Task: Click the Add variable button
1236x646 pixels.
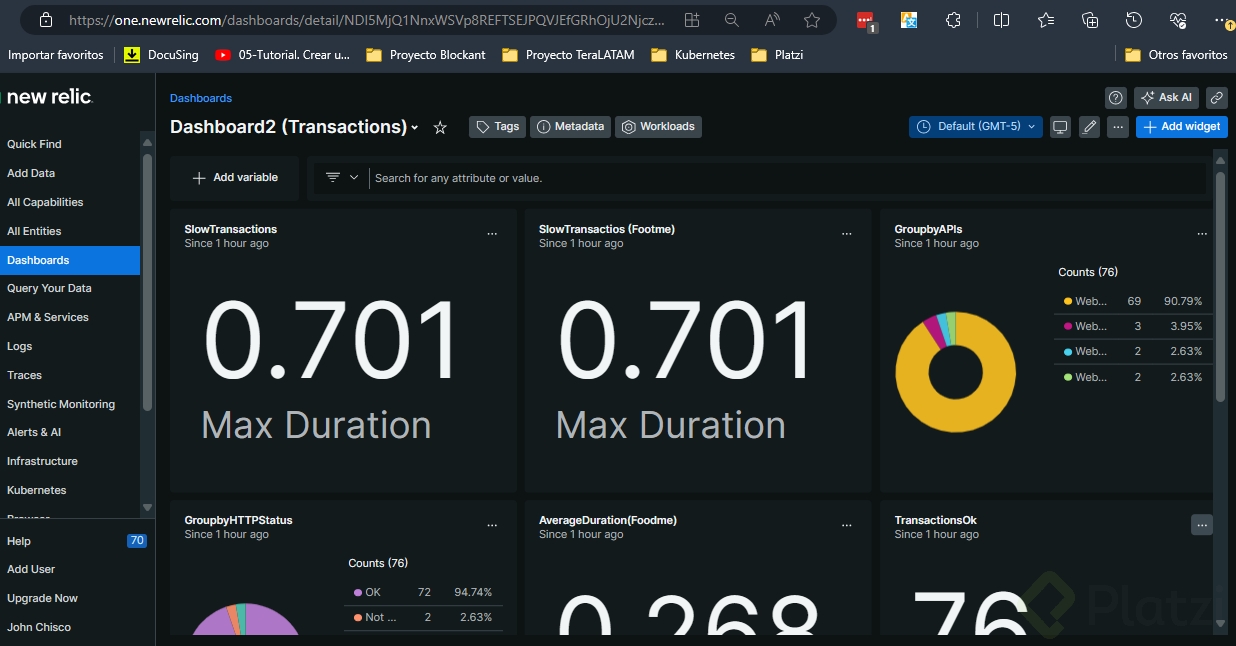Action: tap(235, 177)
